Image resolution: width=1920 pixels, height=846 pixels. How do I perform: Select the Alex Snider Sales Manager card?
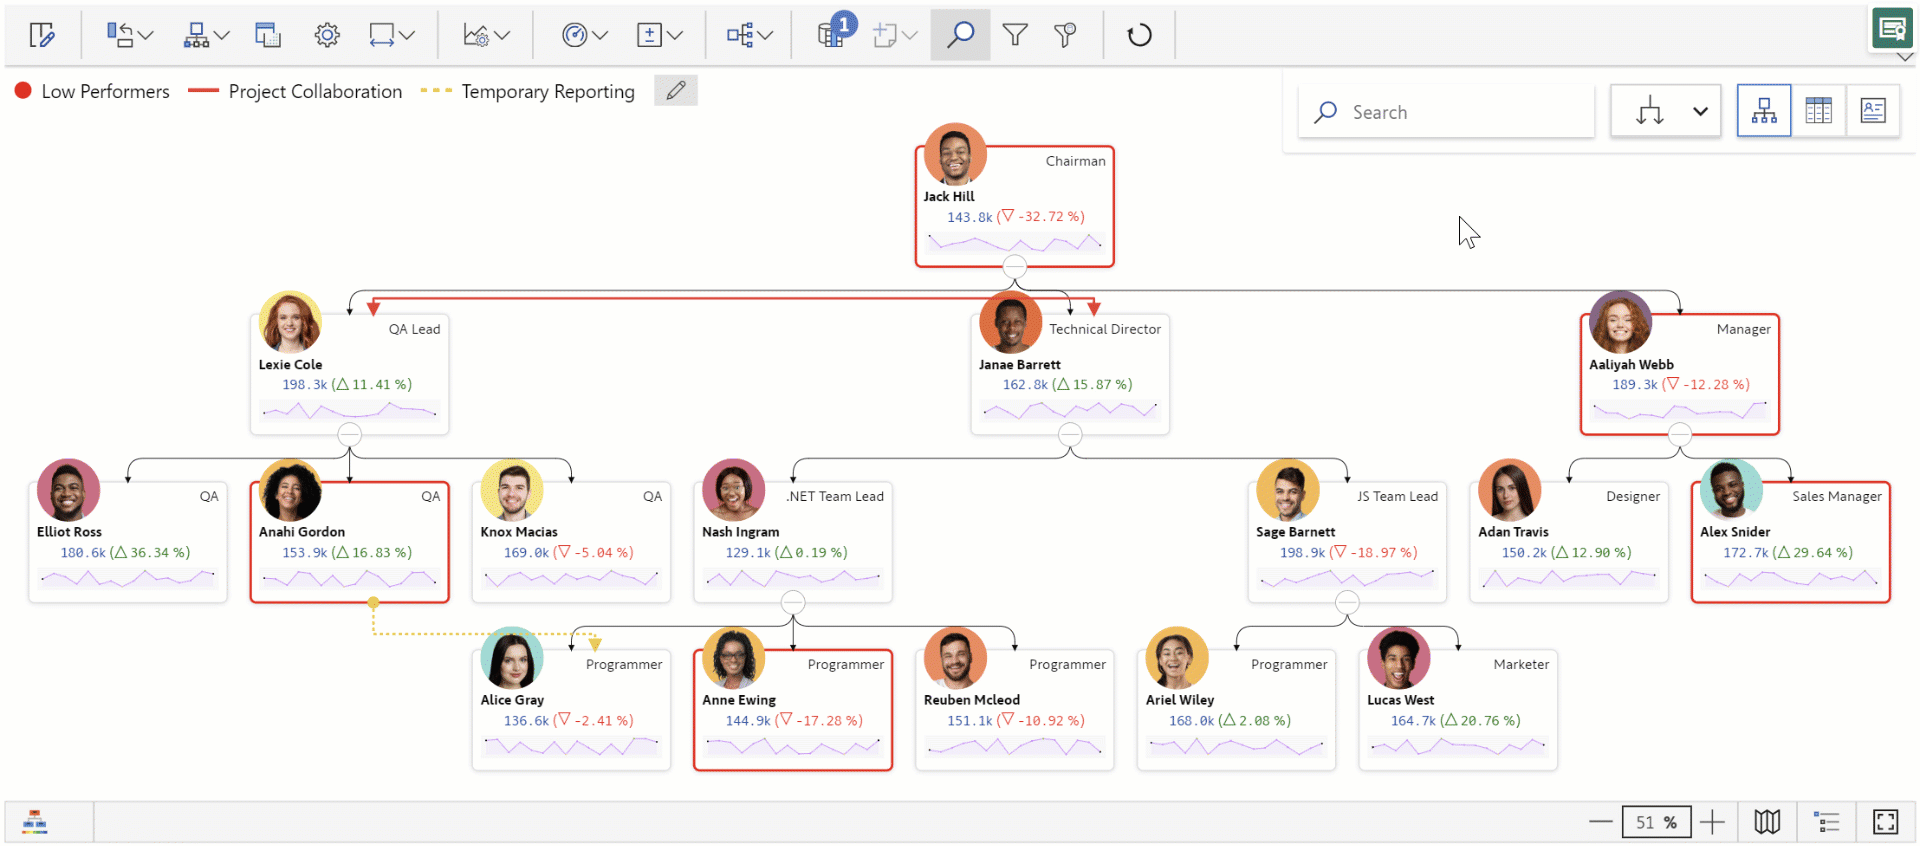pyautogui.click(x=1790, y=551)
